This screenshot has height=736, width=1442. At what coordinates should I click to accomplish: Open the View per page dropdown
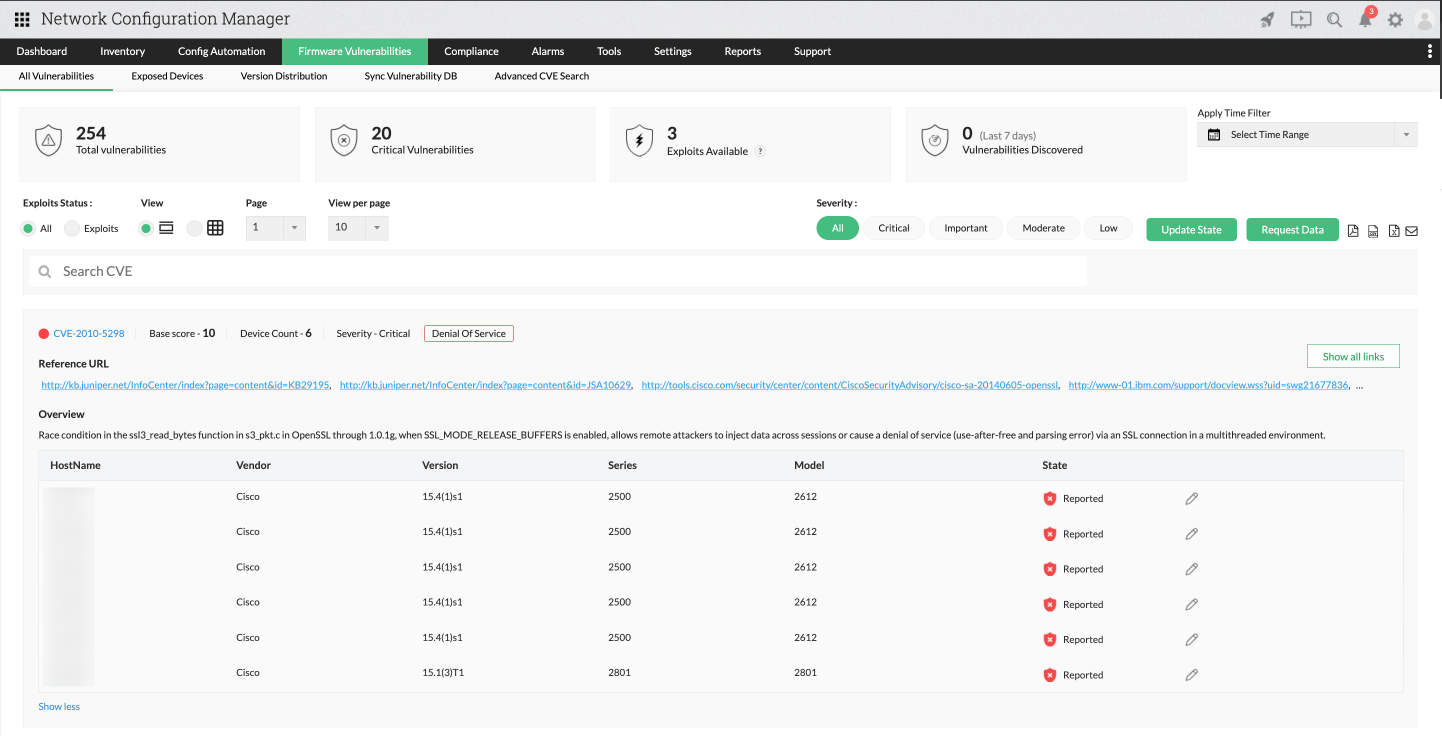point(357,228)
